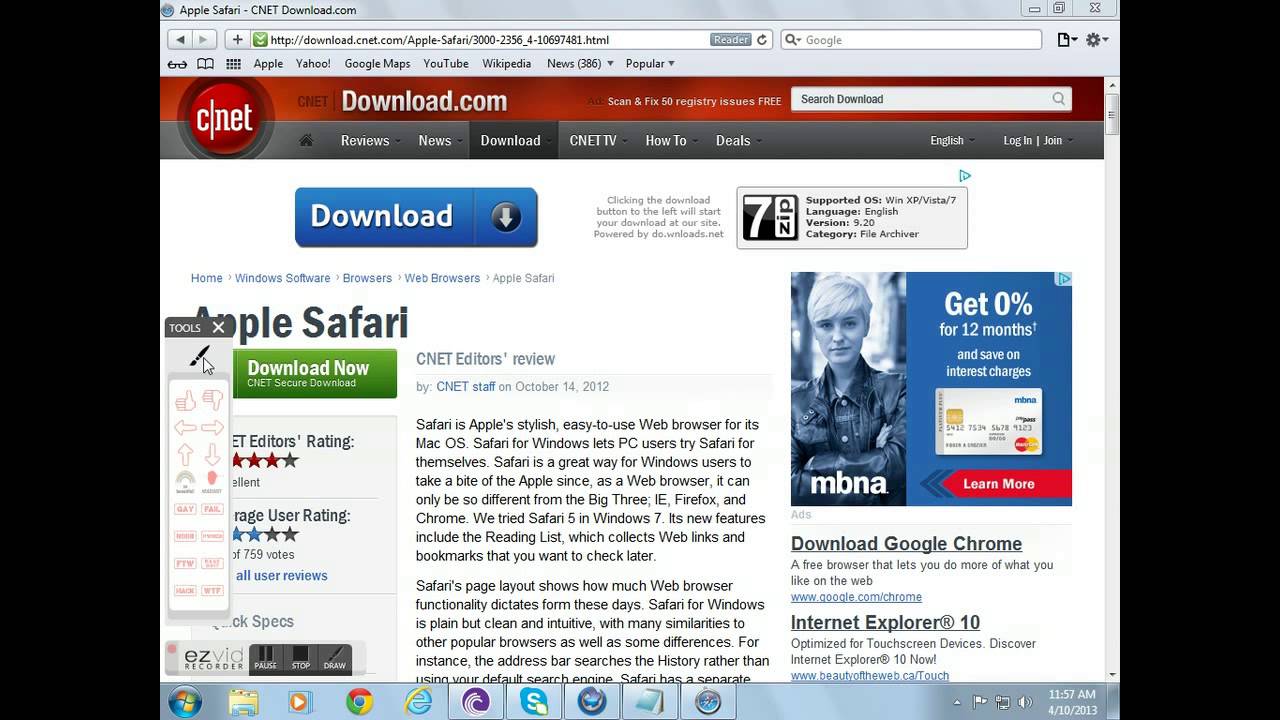Click the Learn More ad button
Viewport: 1280px width, 720px height.
point(998,484)
